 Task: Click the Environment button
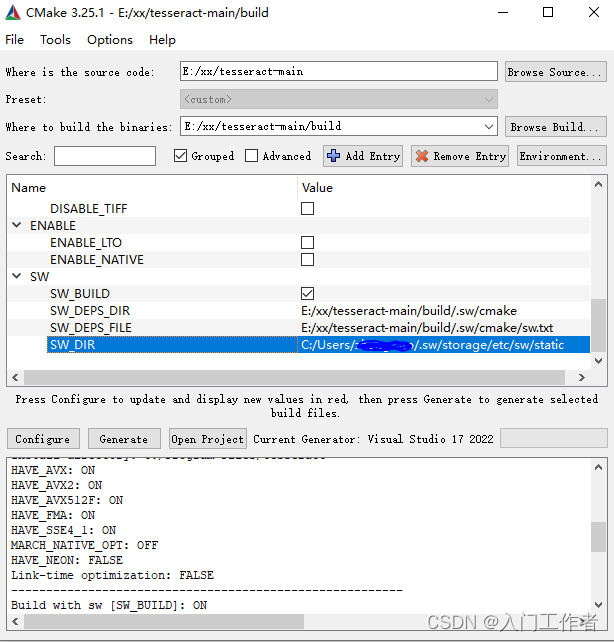click(562, 156)
